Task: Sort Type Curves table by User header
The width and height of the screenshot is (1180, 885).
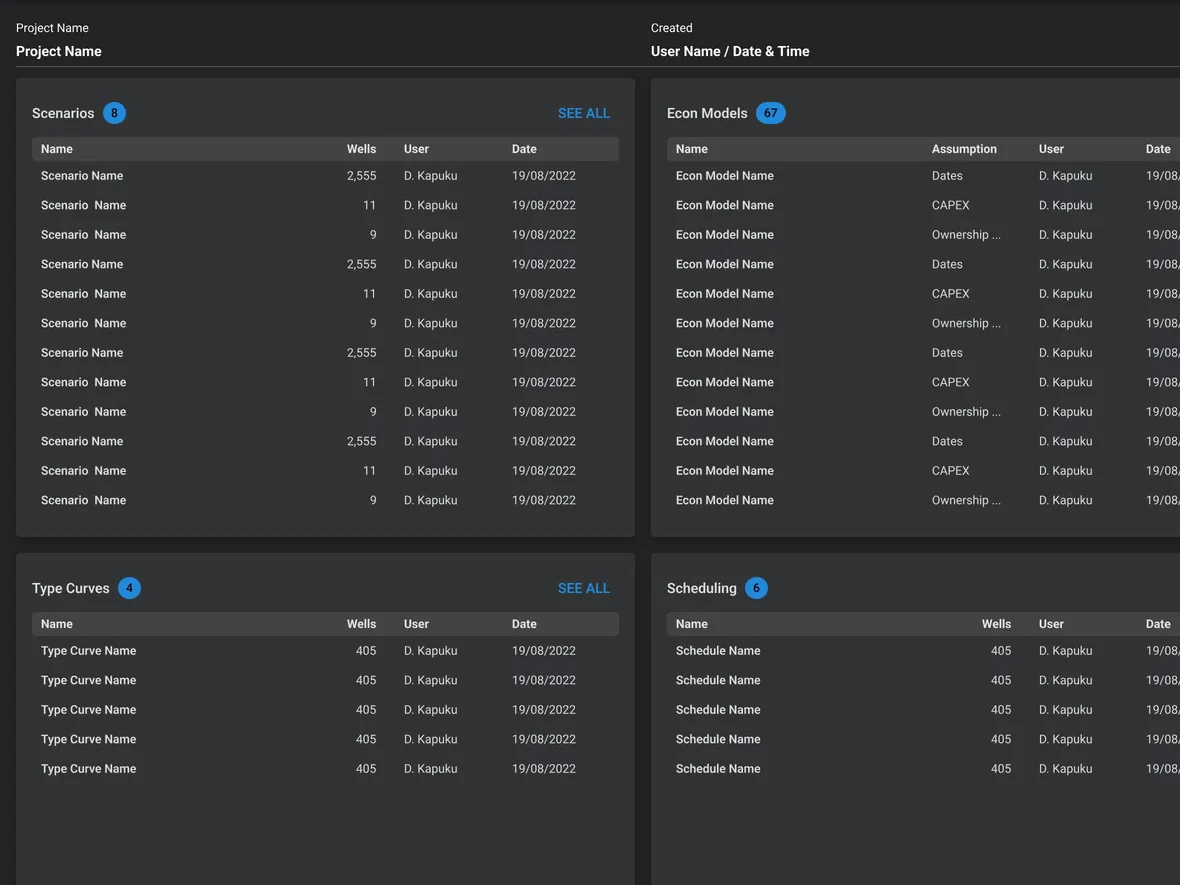Action: (416, 624)
